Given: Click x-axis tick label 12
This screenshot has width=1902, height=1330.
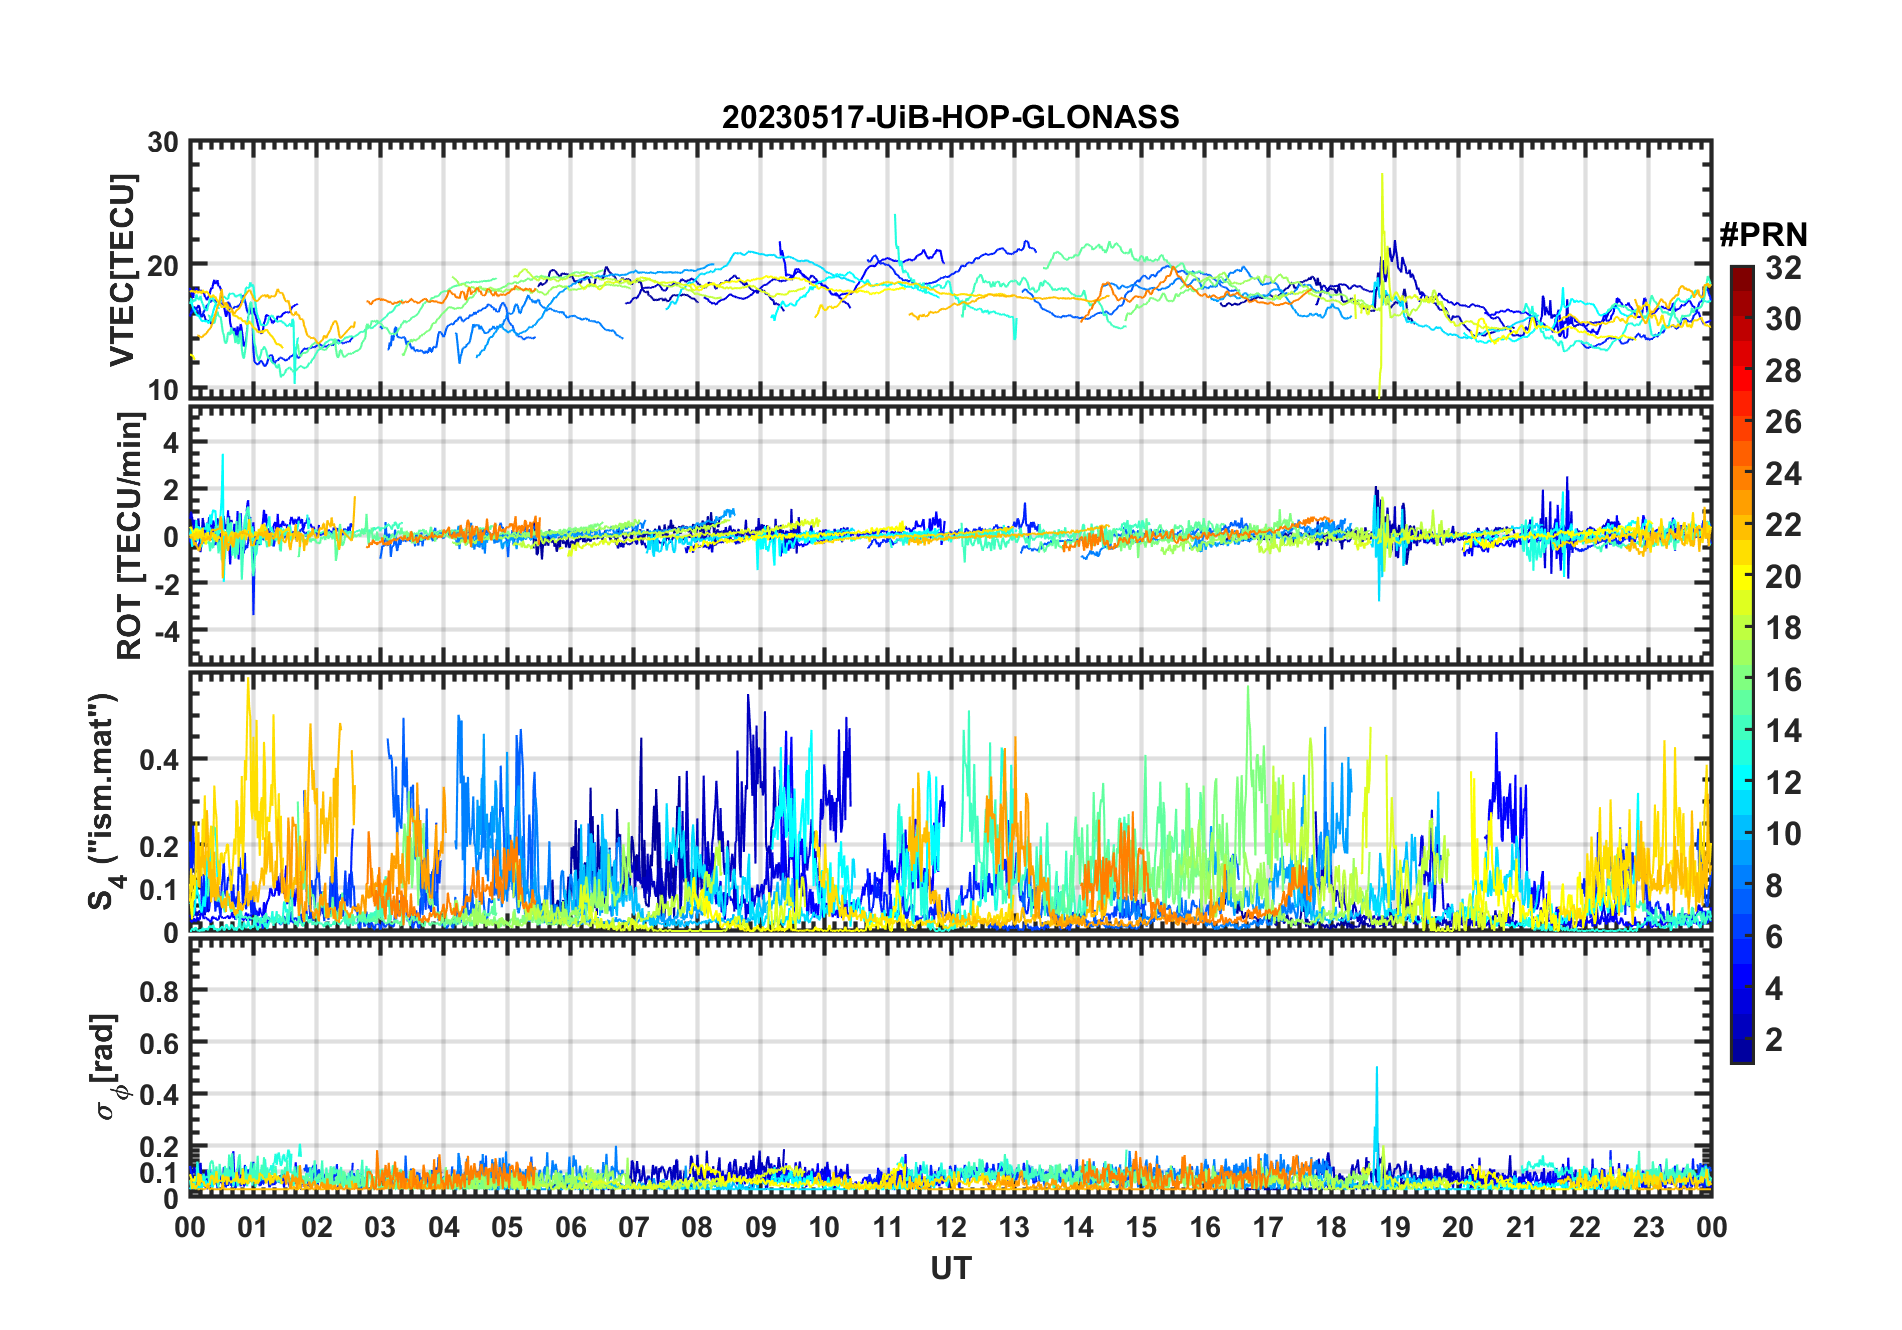Looking at the screenshot, I should click(951, 1227).
